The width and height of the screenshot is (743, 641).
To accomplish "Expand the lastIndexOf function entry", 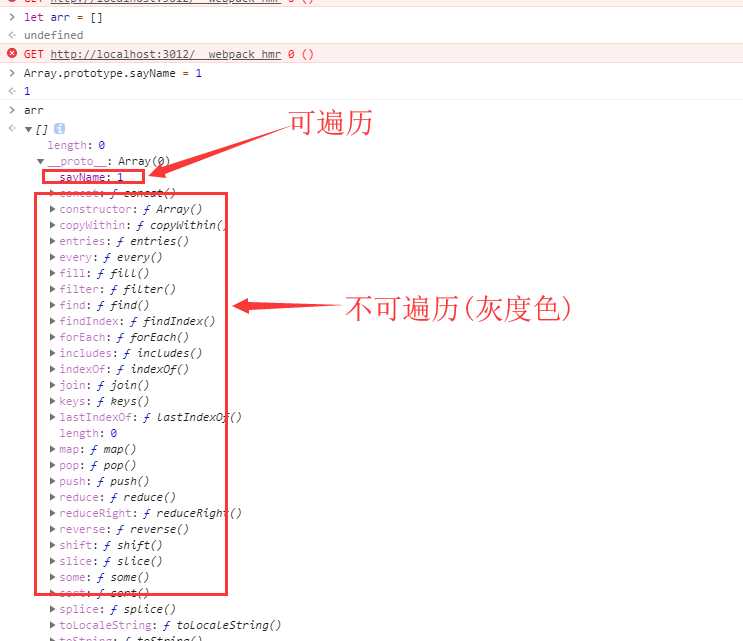I will [x=53, y=417].
